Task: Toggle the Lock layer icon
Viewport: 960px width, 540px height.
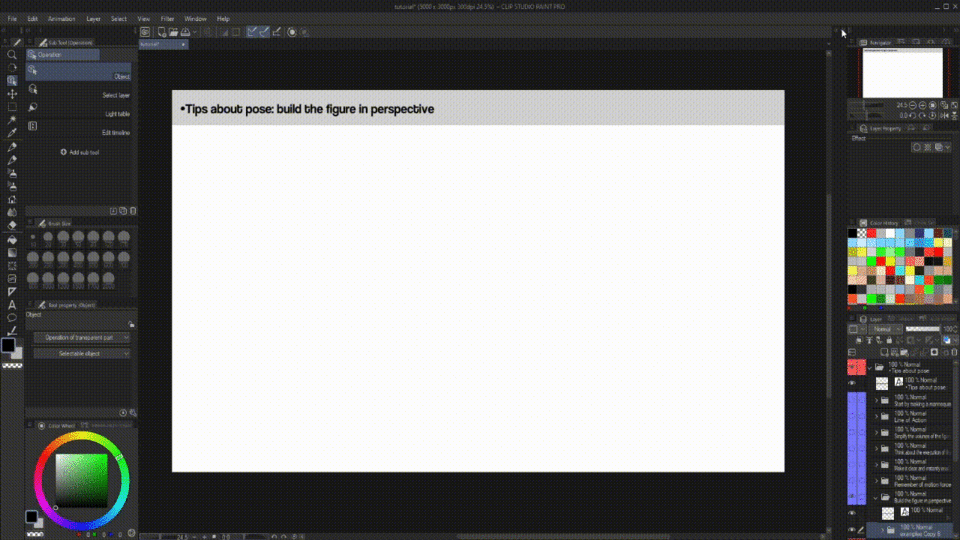Action: tap(889, 340)
